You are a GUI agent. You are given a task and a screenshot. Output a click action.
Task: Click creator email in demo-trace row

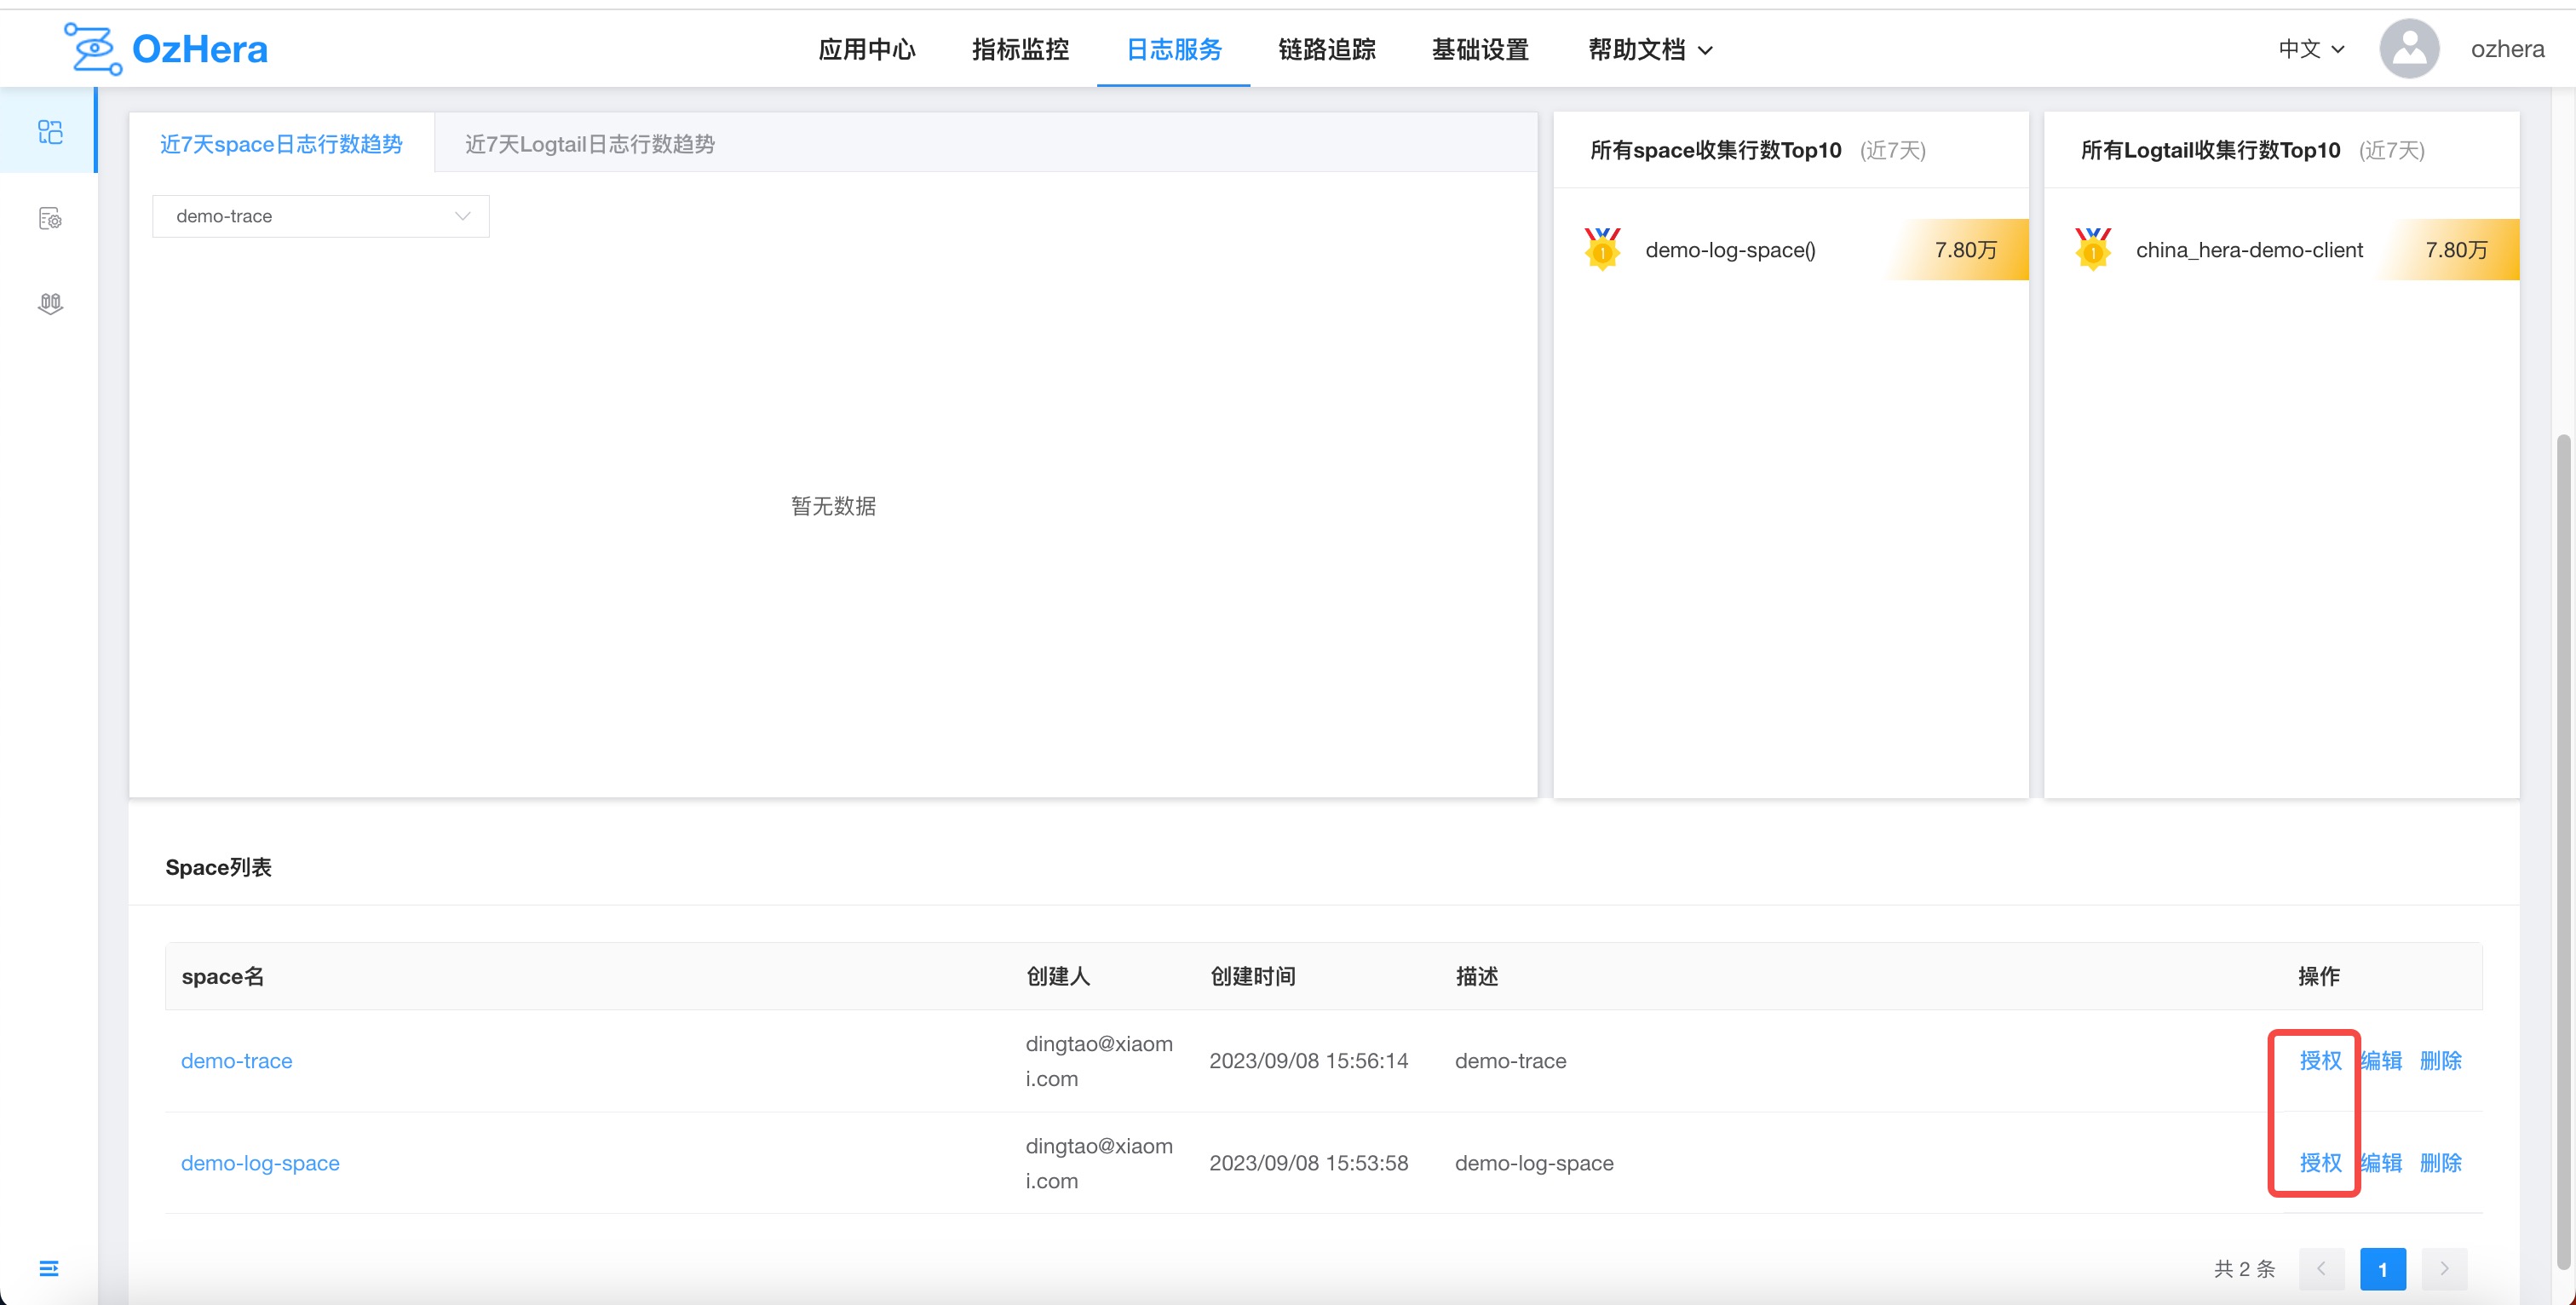pyautogui.click(x=1098, y=1061)
